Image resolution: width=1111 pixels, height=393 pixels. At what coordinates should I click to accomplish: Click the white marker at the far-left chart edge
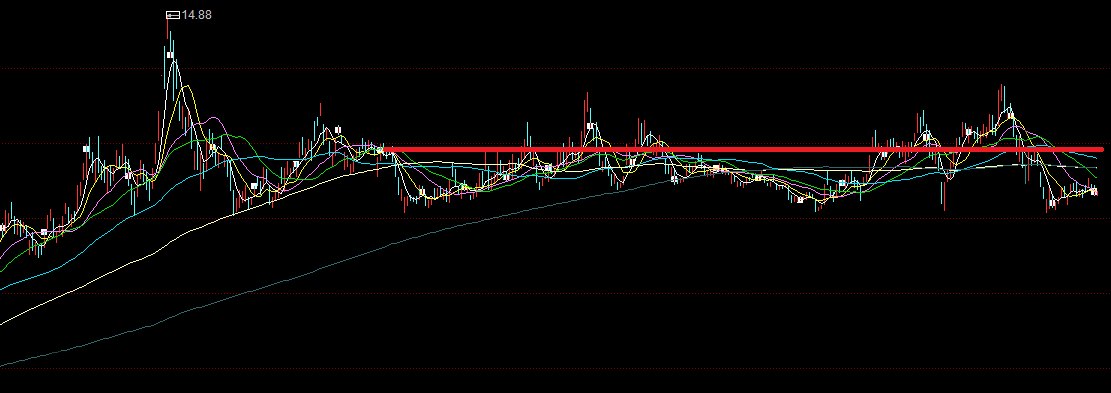pos(3,228)
